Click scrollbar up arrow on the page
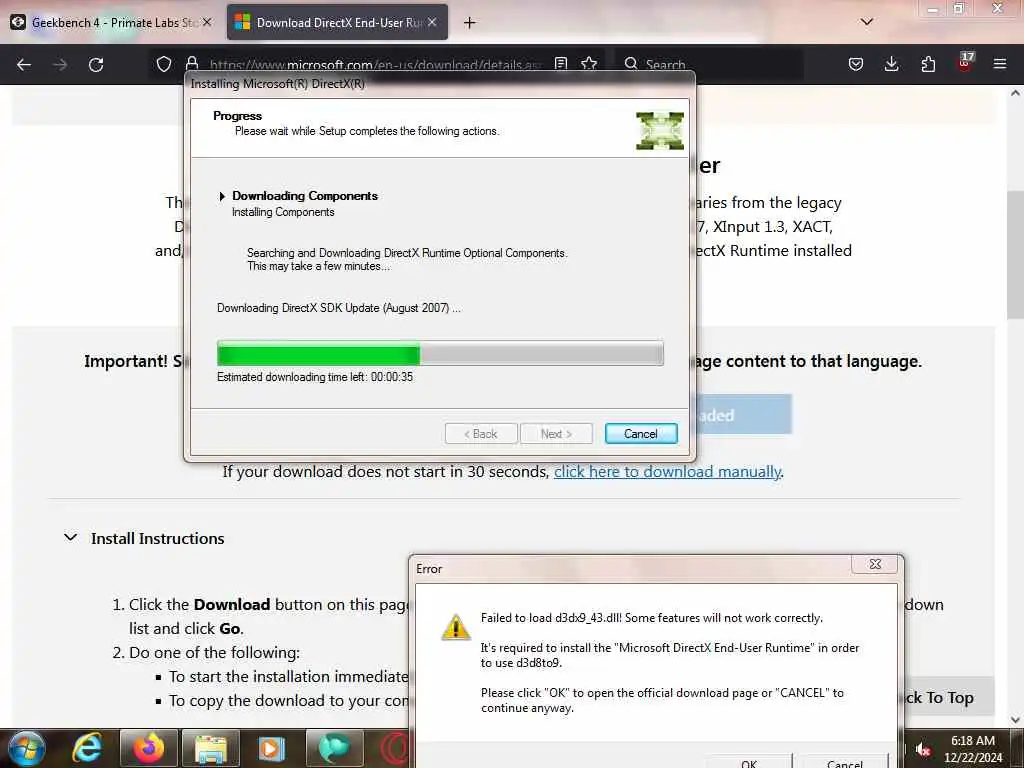The width and height of the screenshot is (1024, 768). coord(1015,93)
